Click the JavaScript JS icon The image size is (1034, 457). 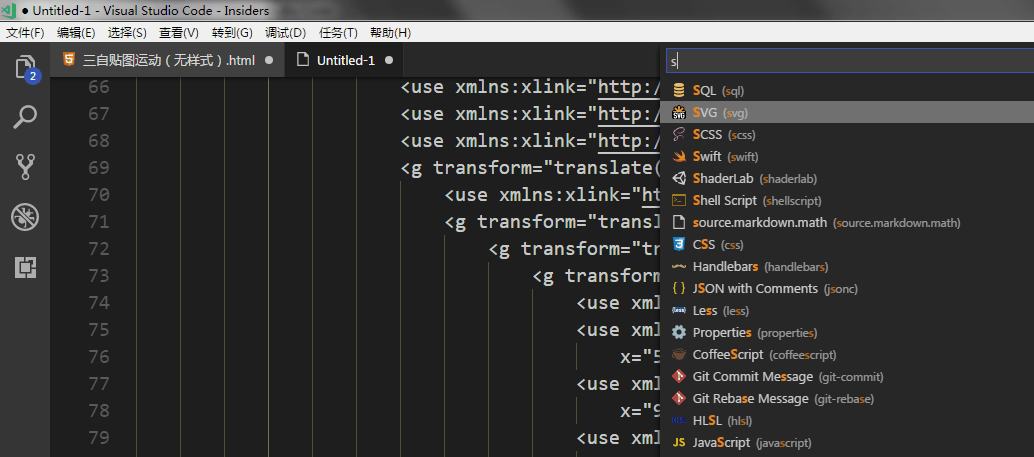point(679,442)
